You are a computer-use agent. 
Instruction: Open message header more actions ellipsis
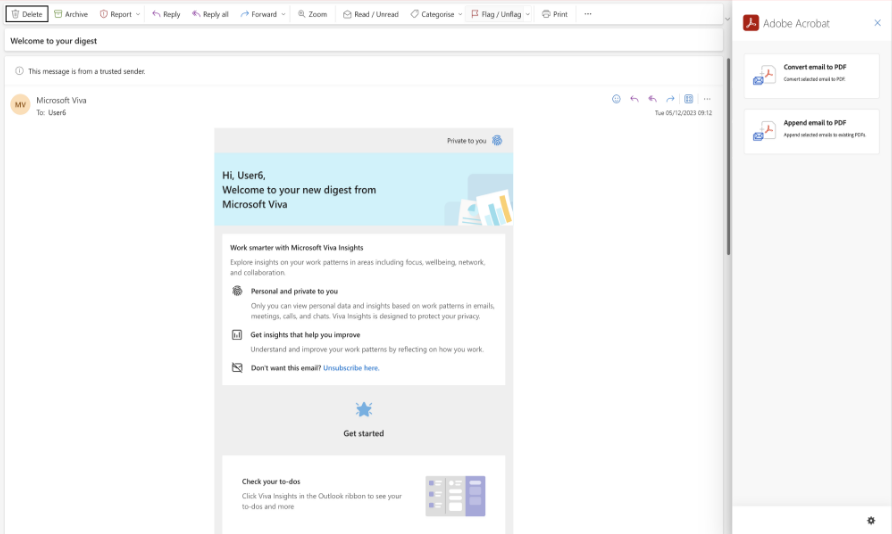[707, 99]
